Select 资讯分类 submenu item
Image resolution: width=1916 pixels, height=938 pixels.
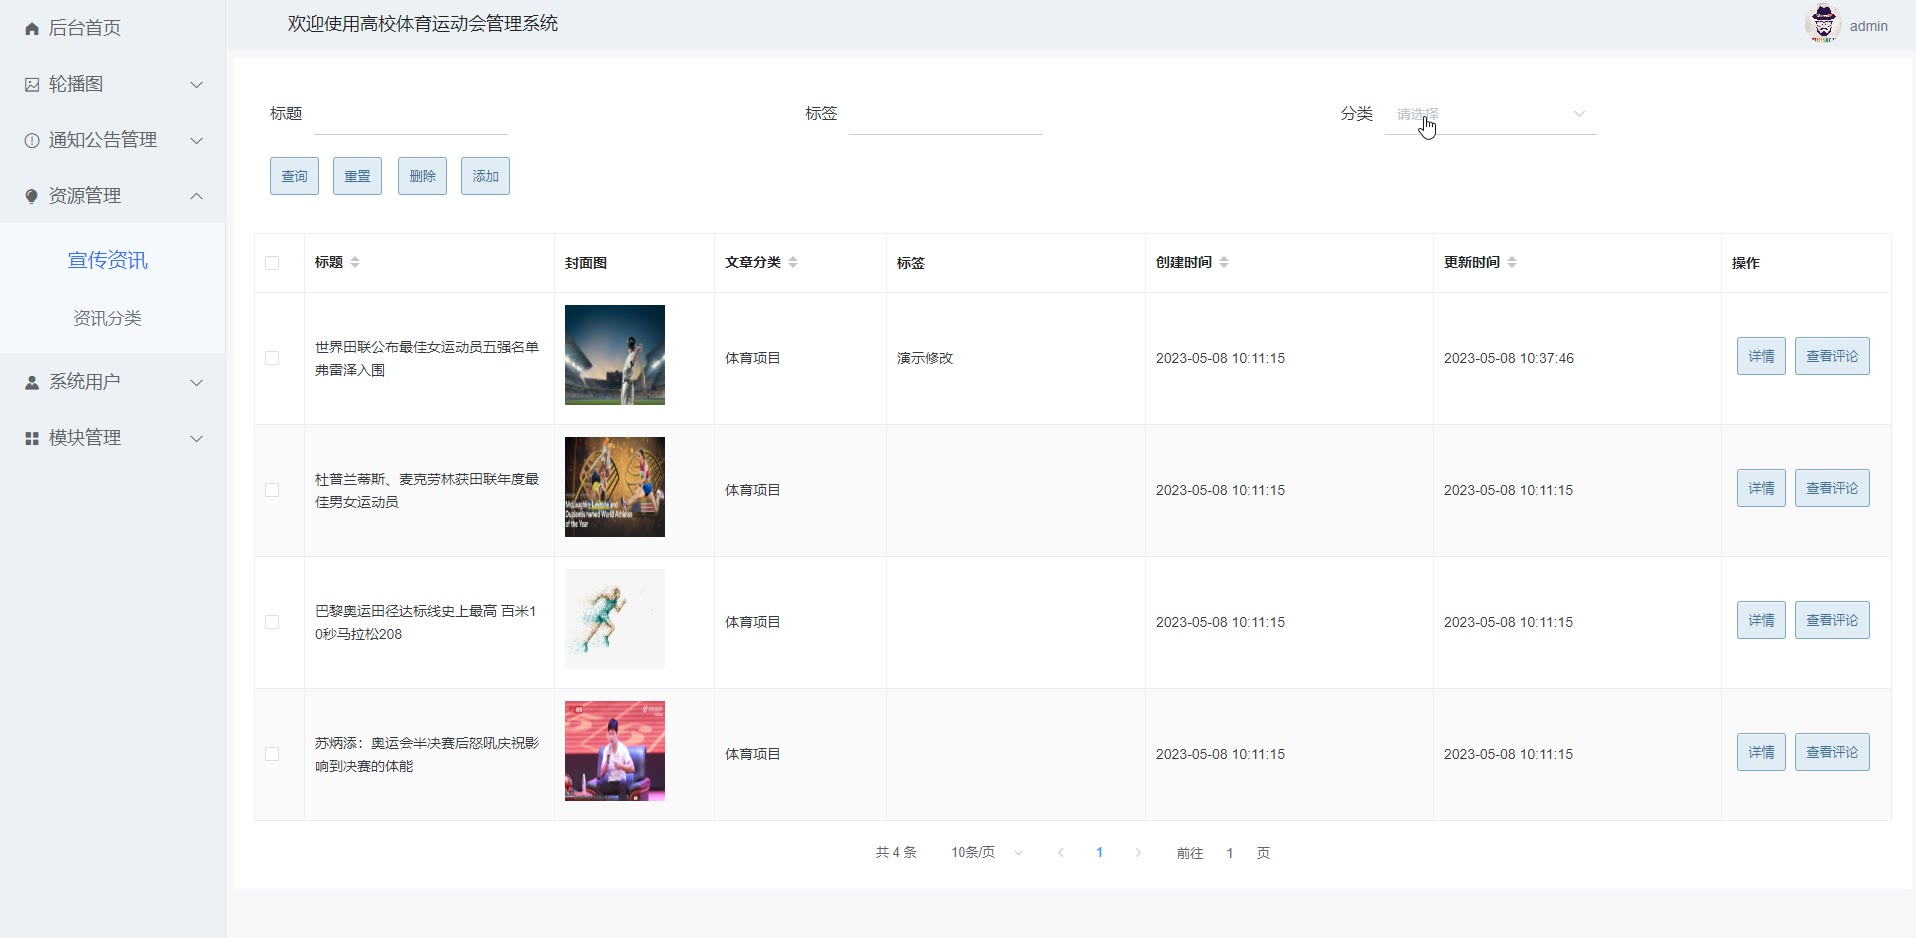point(108,318)
